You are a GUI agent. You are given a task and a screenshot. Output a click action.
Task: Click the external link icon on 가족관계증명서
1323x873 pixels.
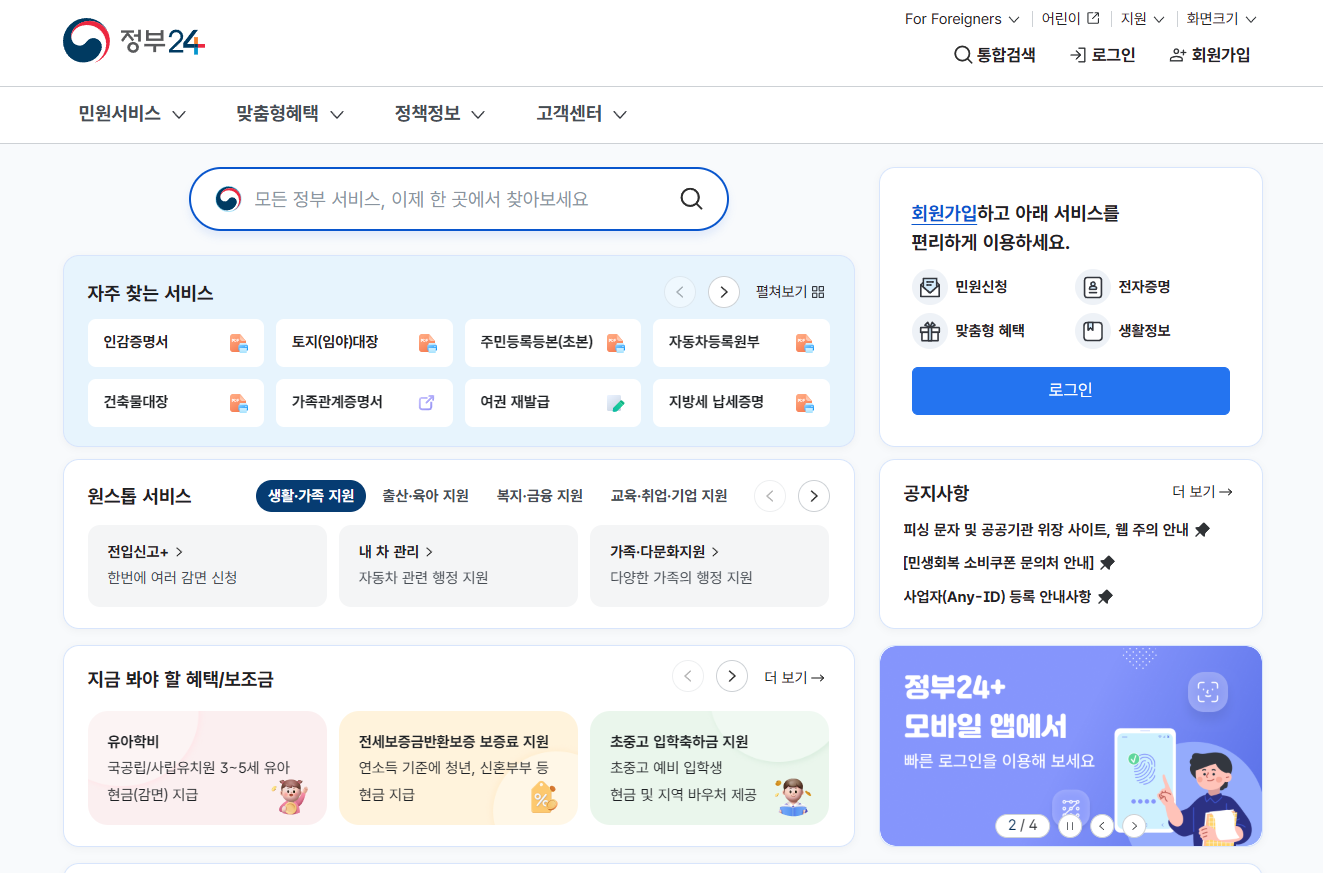click(x=428, y=402)
